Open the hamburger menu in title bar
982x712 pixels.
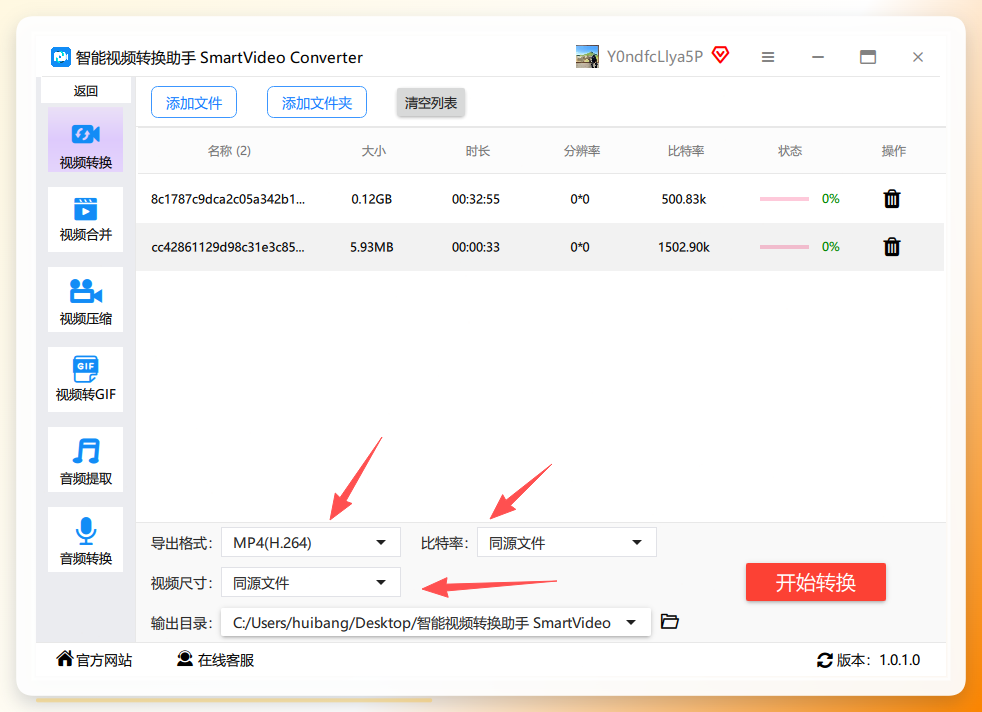click(768, 57)
